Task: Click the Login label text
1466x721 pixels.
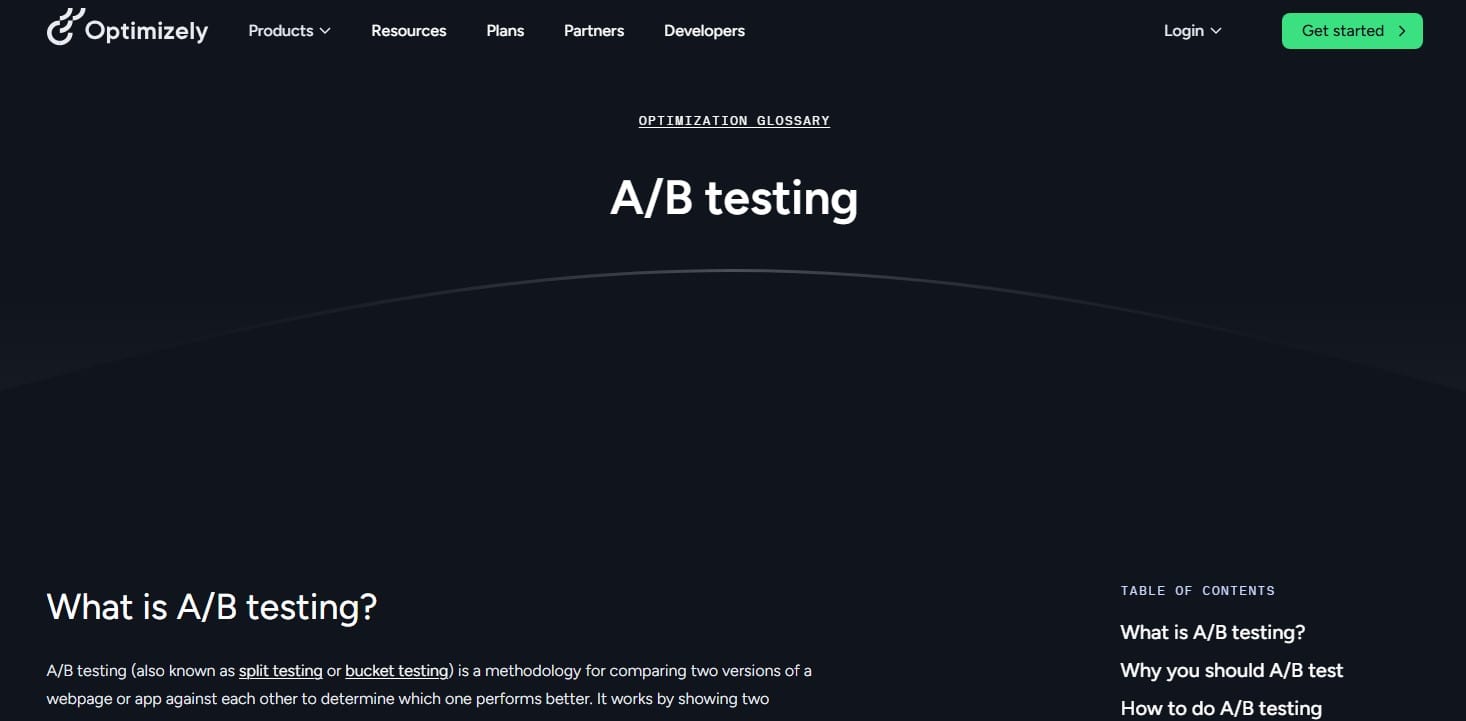Action: coord(1183,31)
